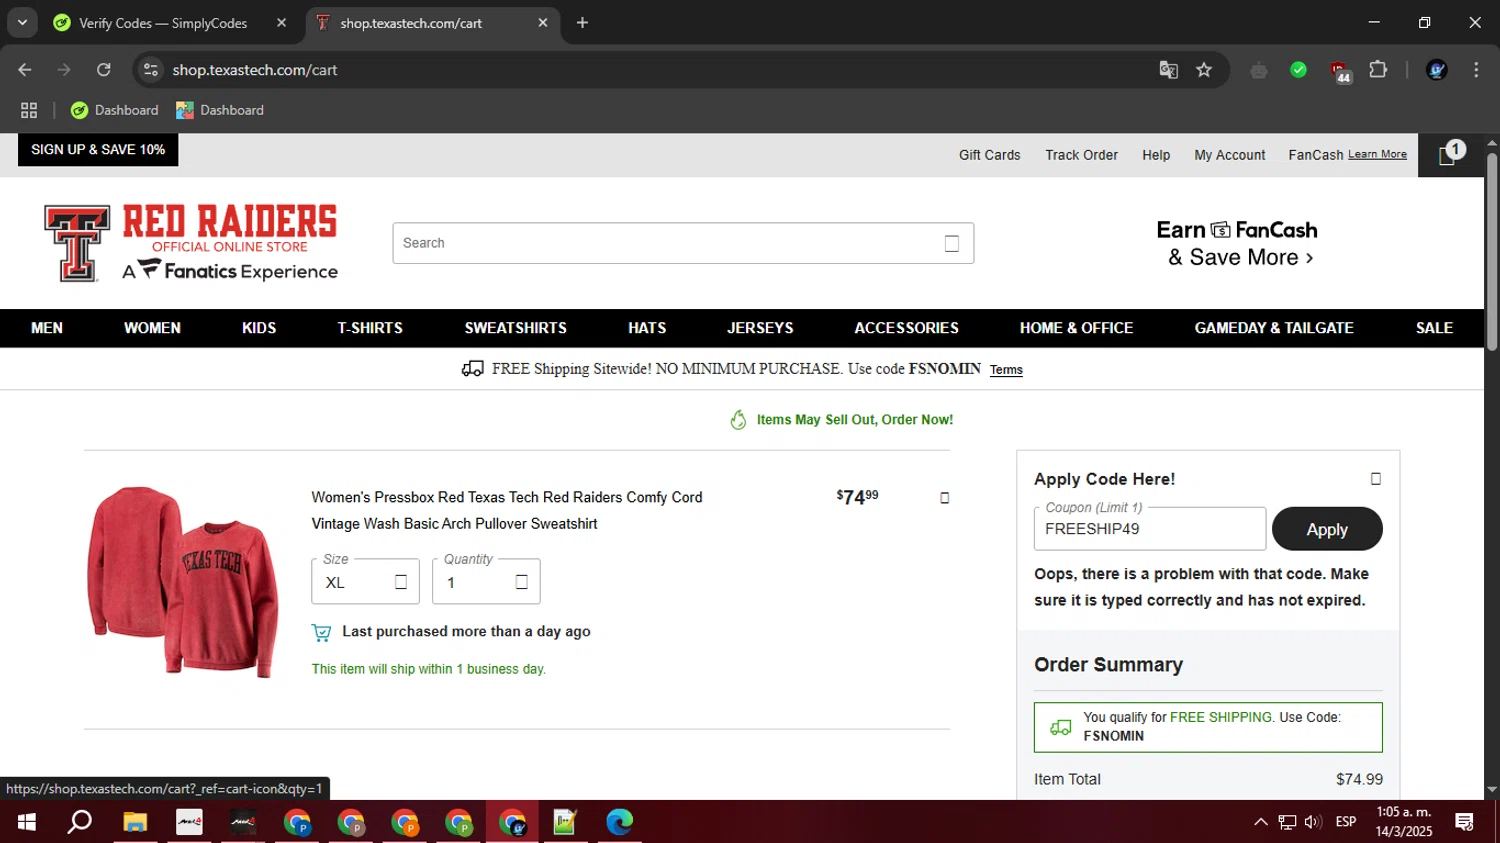Click the Texas Tech Red Raiders store logo
This screenshot has width=1500, height=843.
[x=191, y=243]
